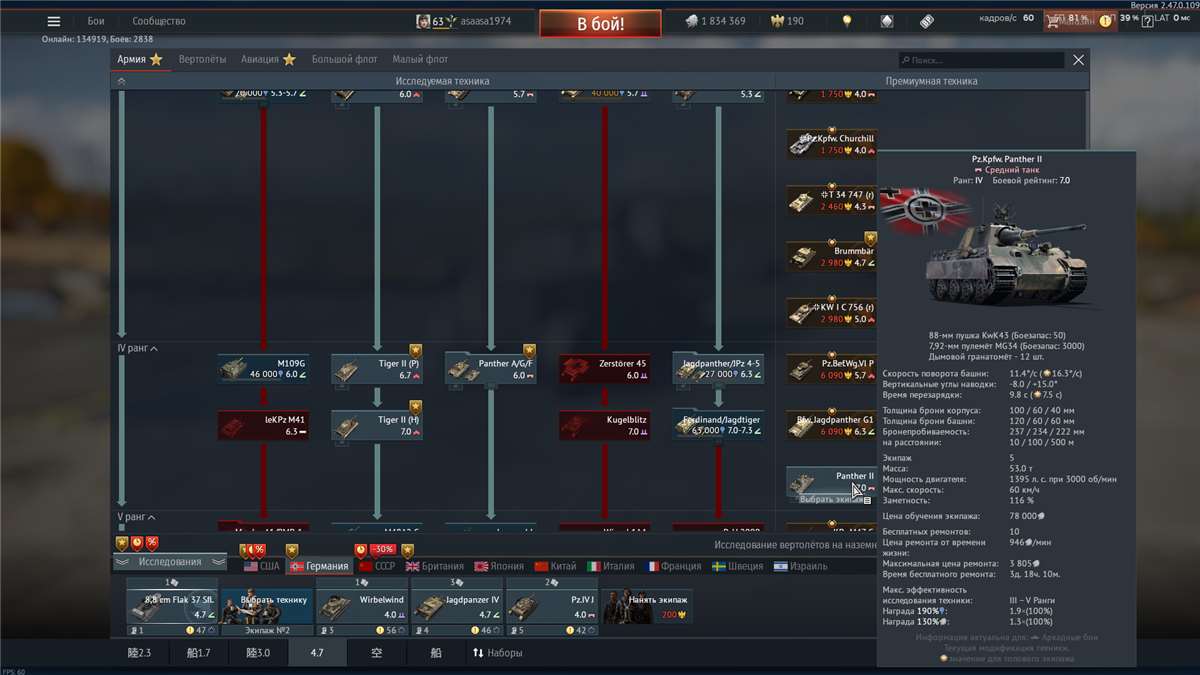Select the Wirbelwind crew slot
The width and height of the screenshot is (1200, 675).
tap(361, 606)
